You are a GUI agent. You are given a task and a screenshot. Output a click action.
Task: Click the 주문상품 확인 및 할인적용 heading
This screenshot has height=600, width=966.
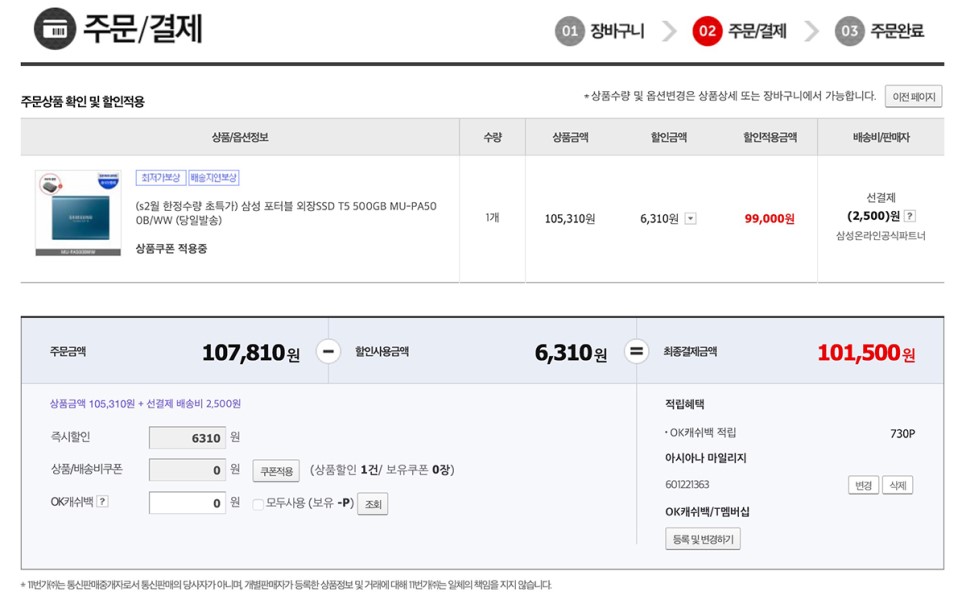tap(83, 102)
